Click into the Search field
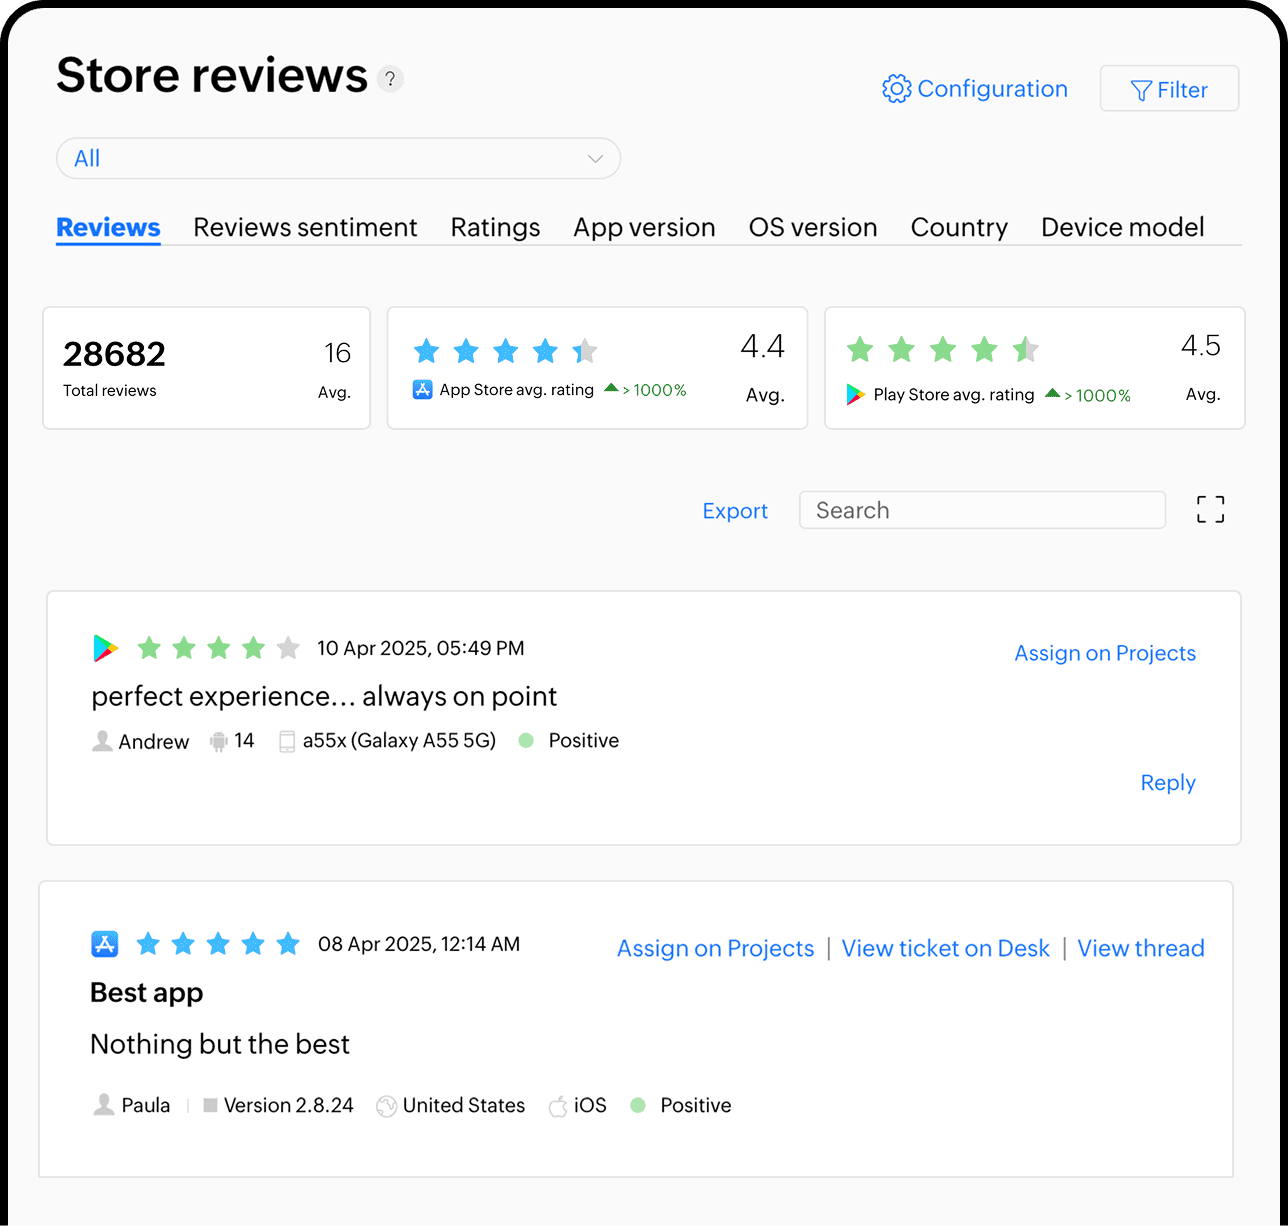Image resolution: width=1288 pixels, height=1226 pixels. (x=982, y=510)
